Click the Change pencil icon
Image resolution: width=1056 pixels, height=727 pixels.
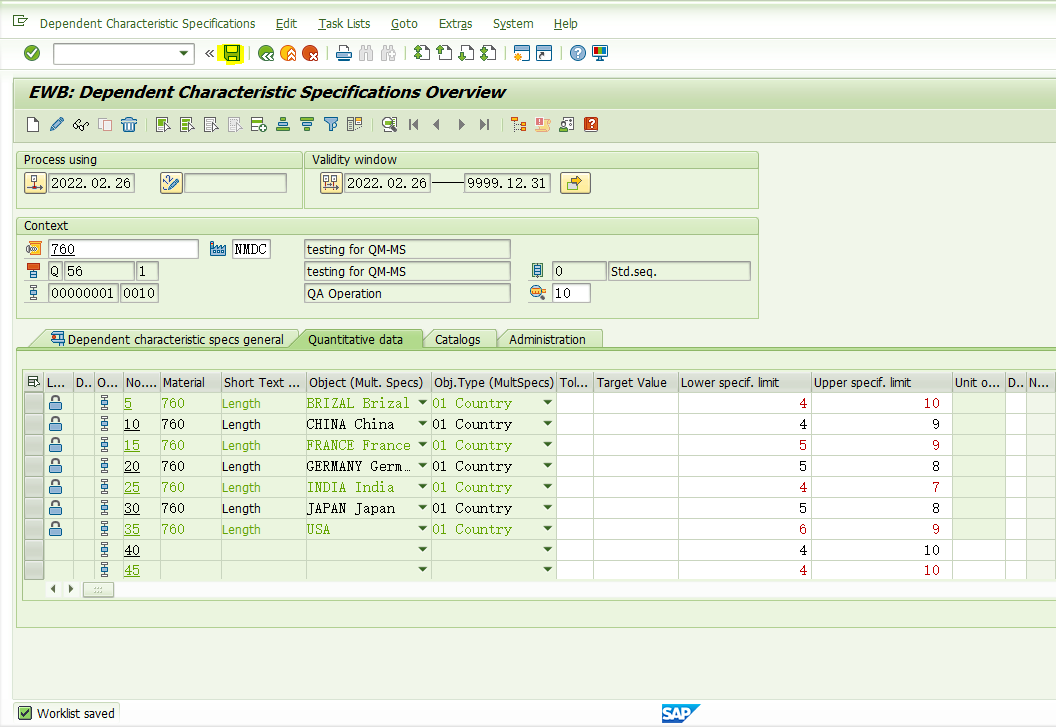point(57,125)
